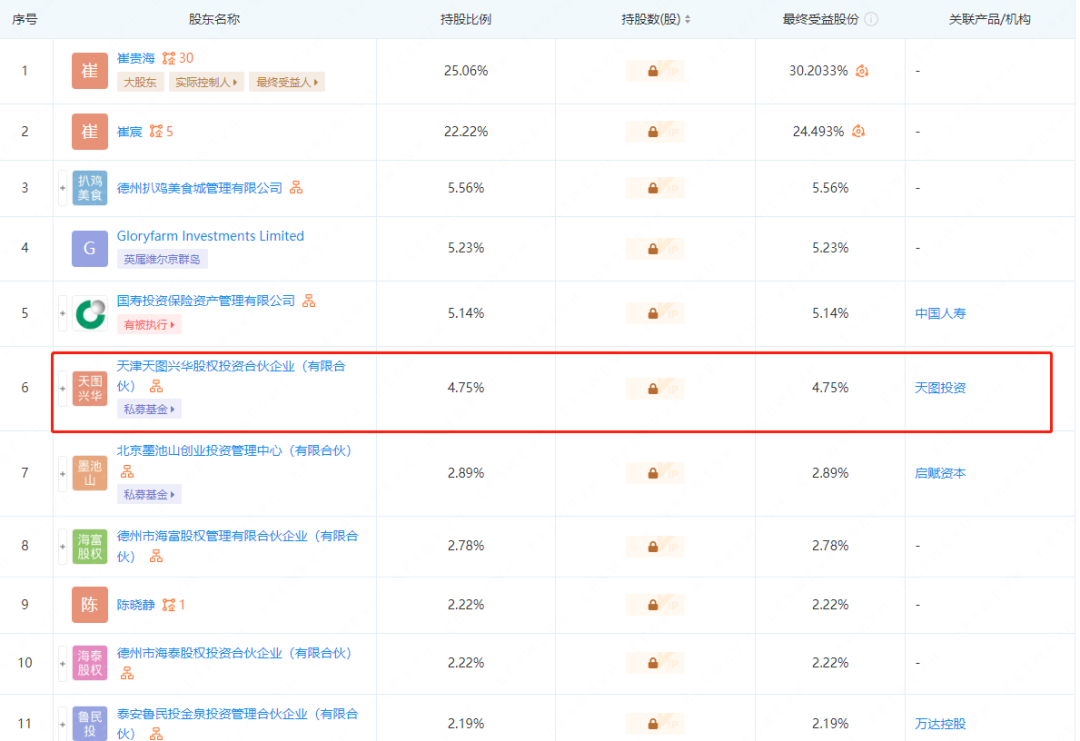Image resolution: width=1080 pixels, height=741 pixels.
Task: Open the 天图投资 related institution link
Action: pos(940,388)
